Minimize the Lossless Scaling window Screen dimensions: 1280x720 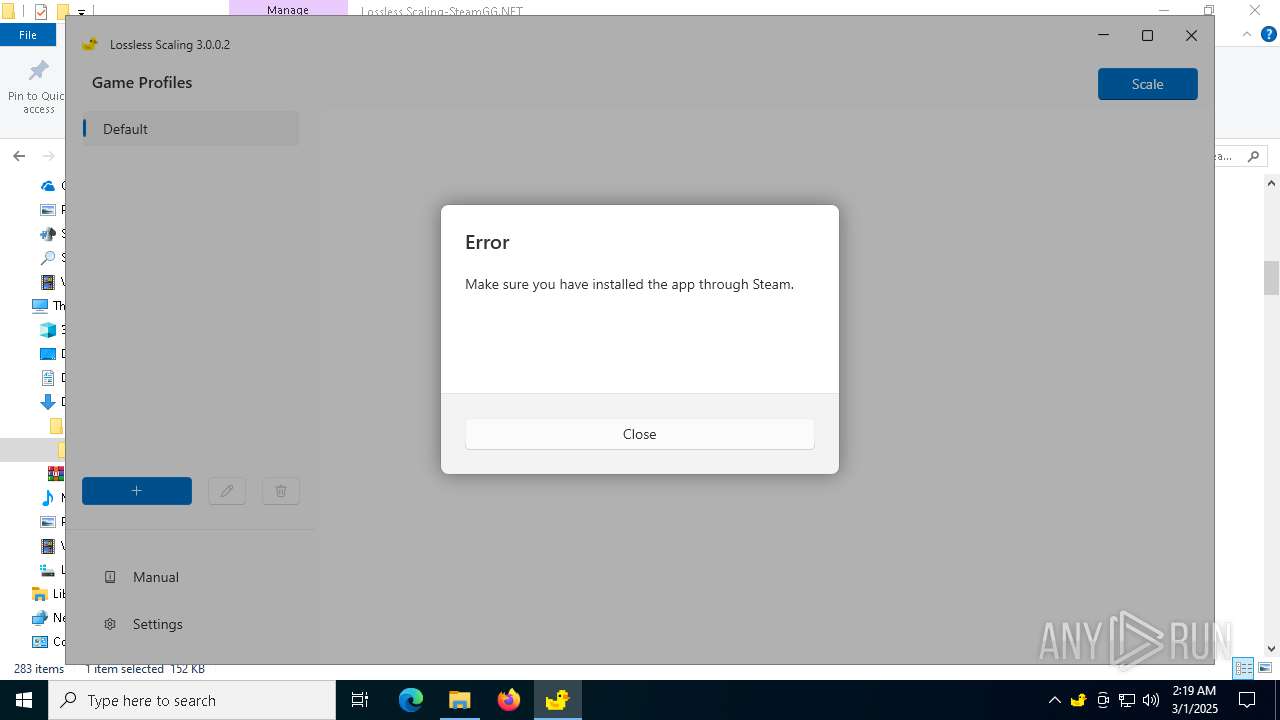click(x=1103, y=35)
